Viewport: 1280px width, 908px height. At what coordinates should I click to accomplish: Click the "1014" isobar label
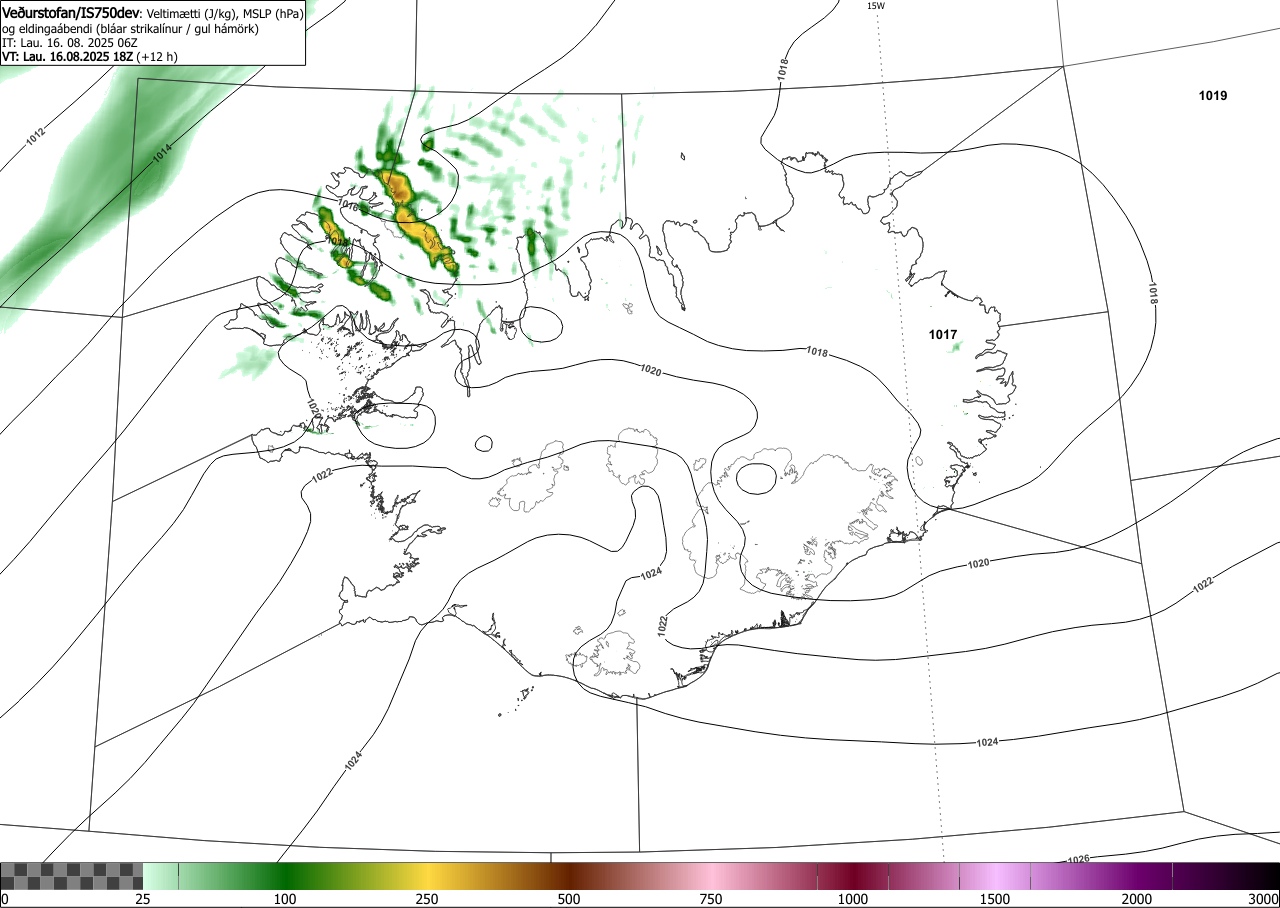pyautogui.click(x=162, y=154)
